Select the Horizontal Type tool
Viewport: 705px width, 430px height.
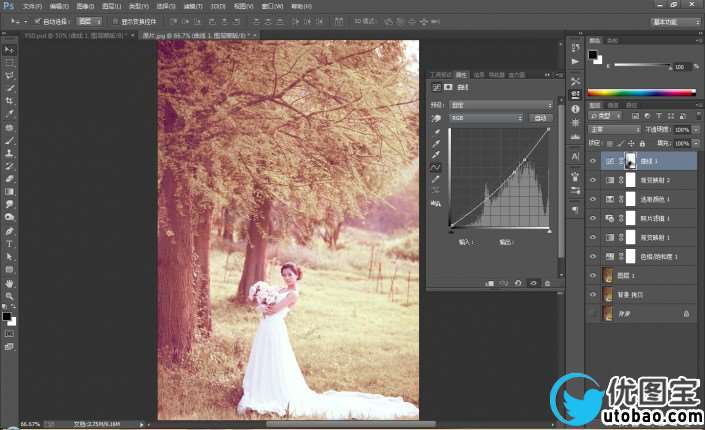9,244
